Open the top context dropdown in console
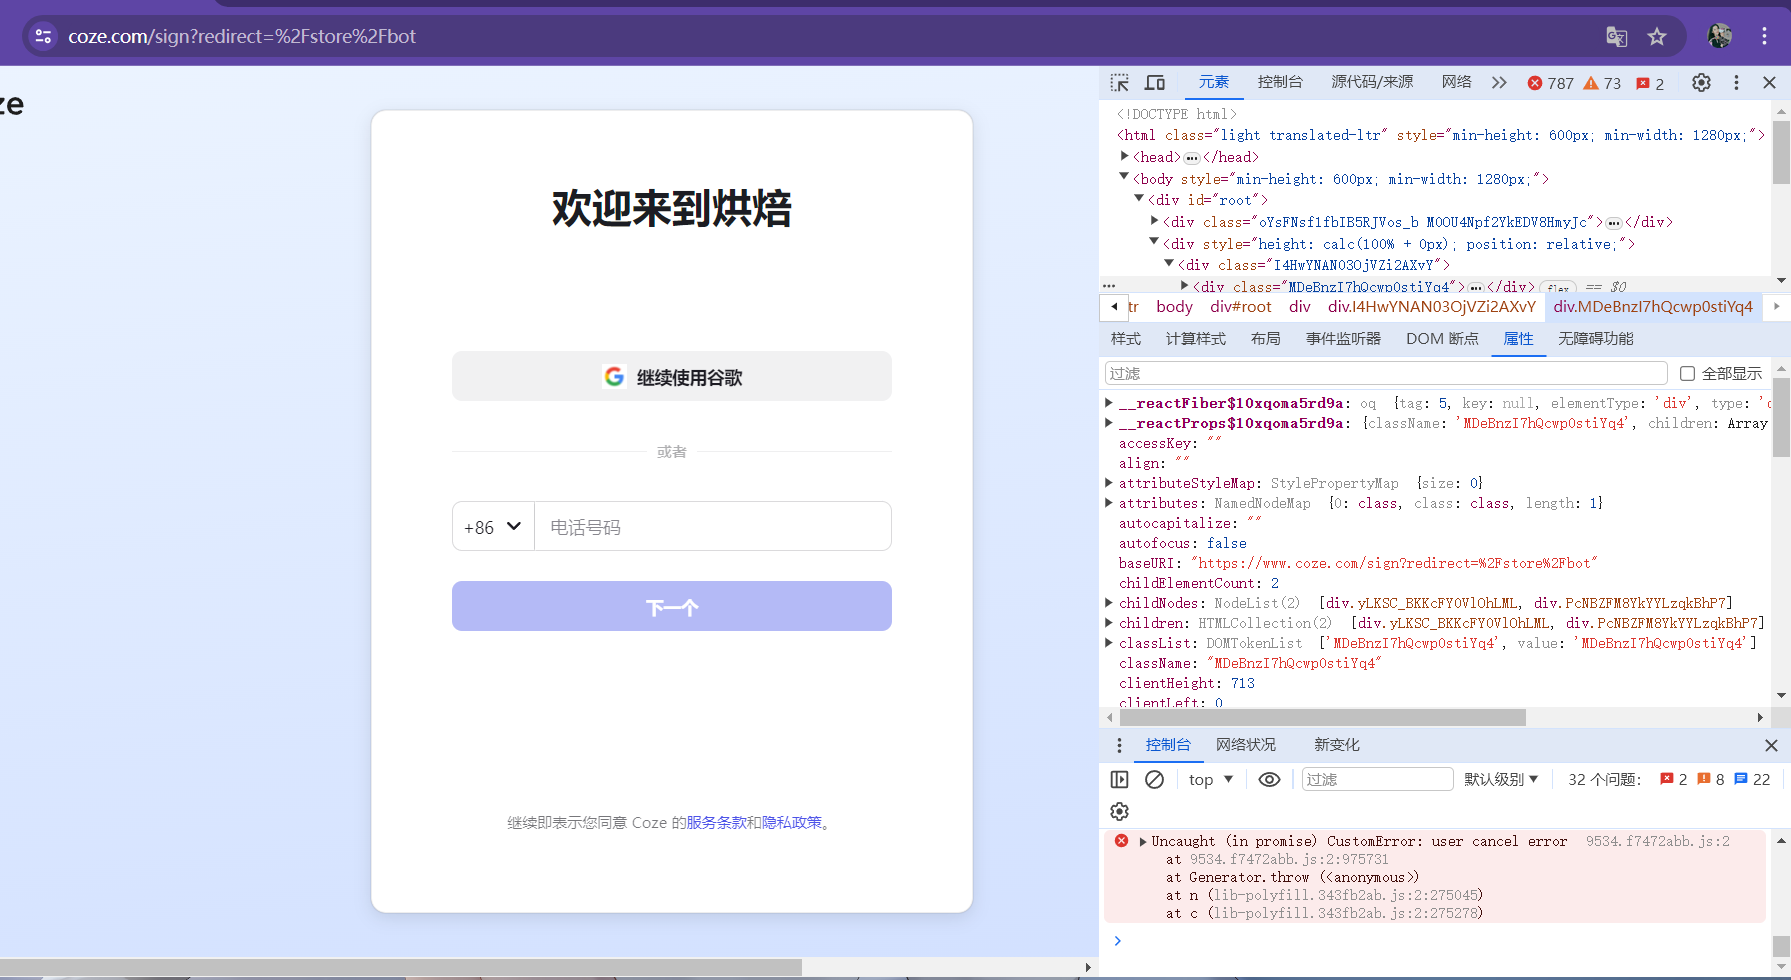 [1211, 779]
